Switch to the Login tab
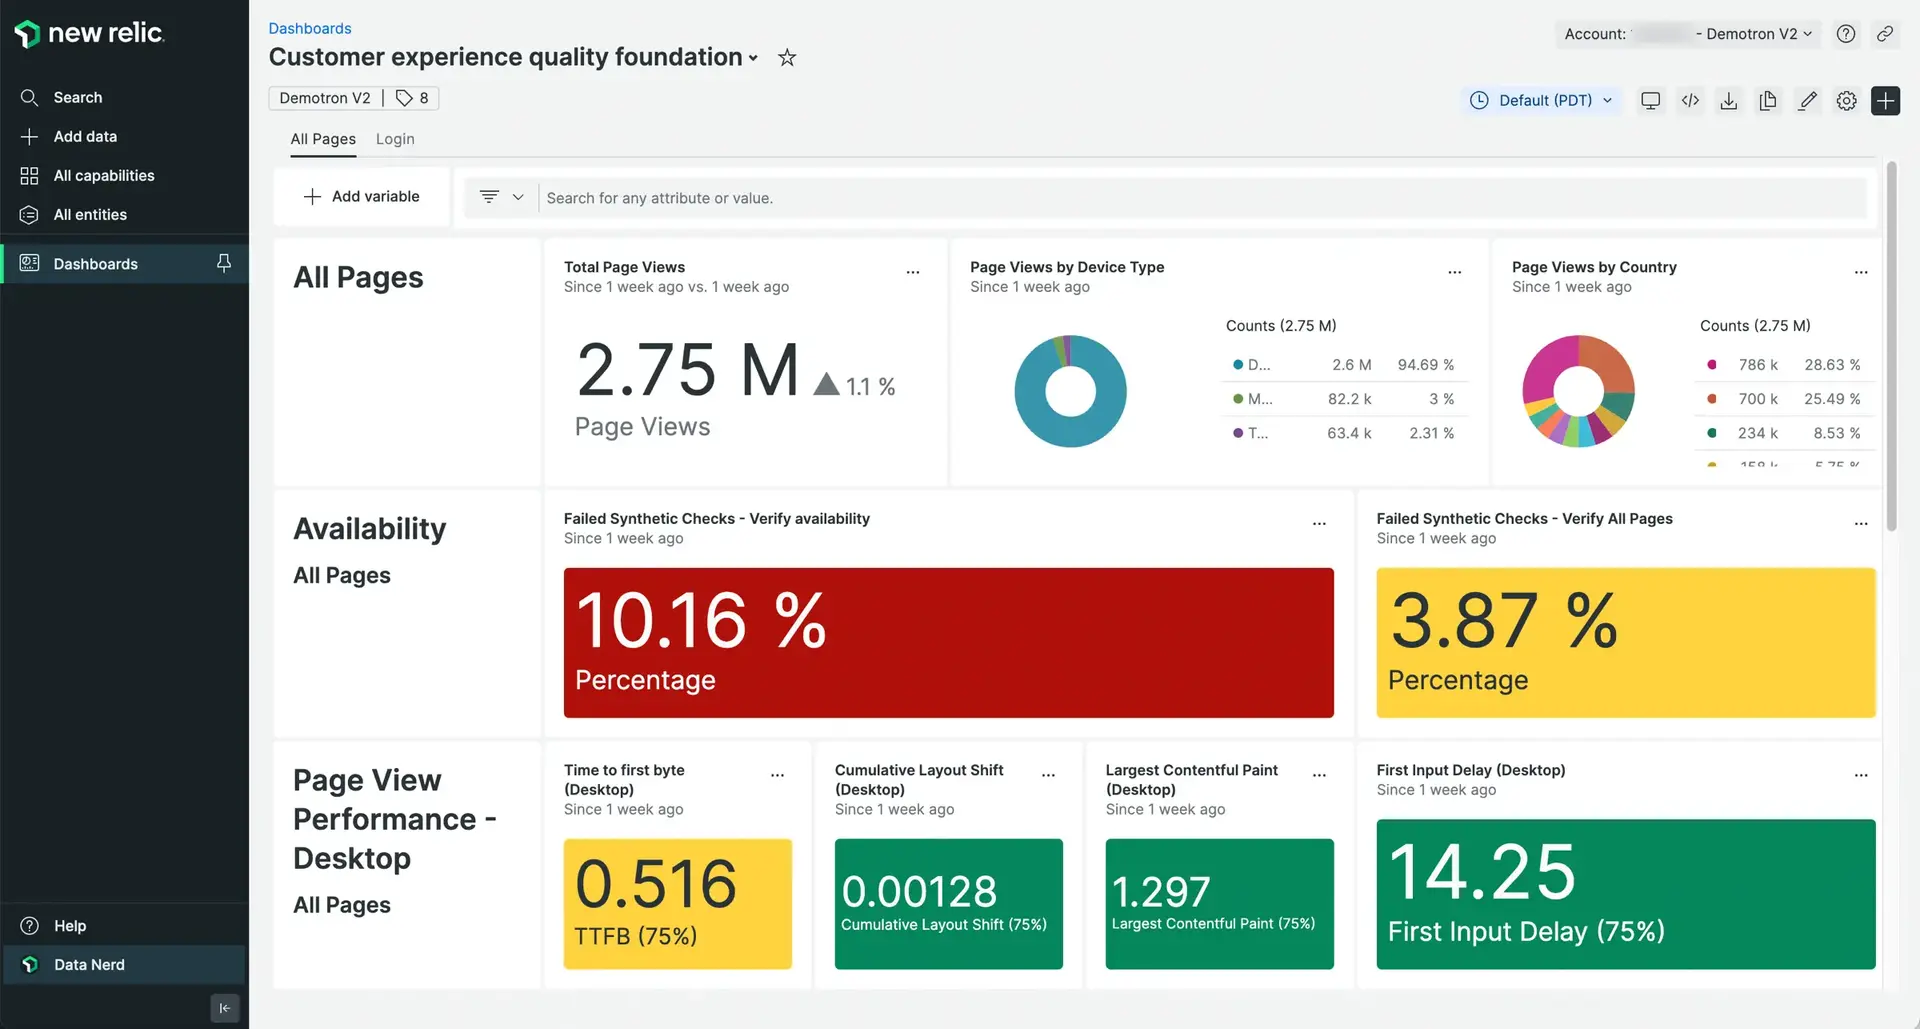Image resolution: width=1920 pixels, height=1029 pixels. point(394,139)
